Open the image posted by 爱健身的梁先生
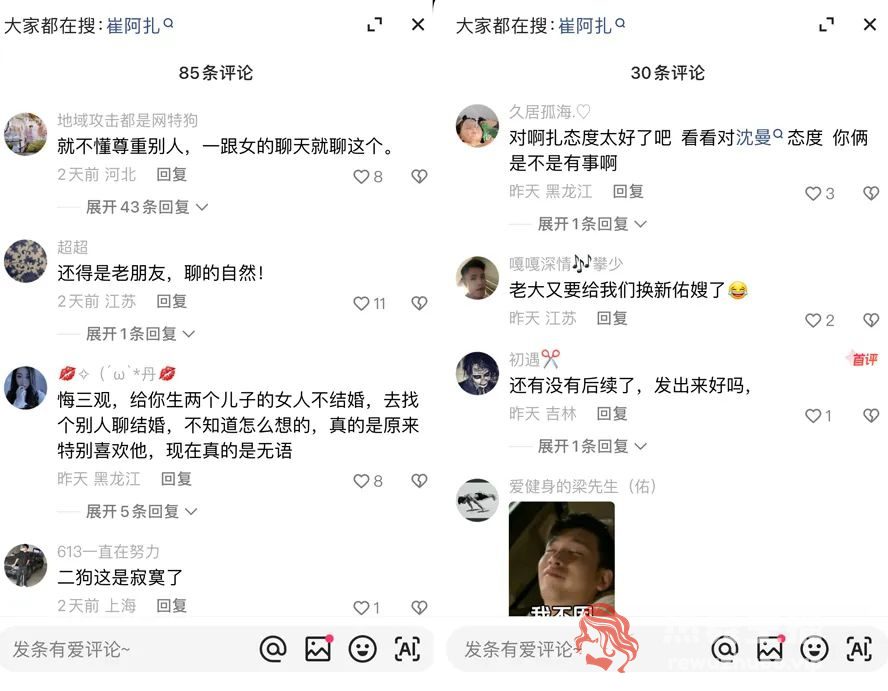Image resolution: width=888 pixels, height=691 pixels. [561, 558]
